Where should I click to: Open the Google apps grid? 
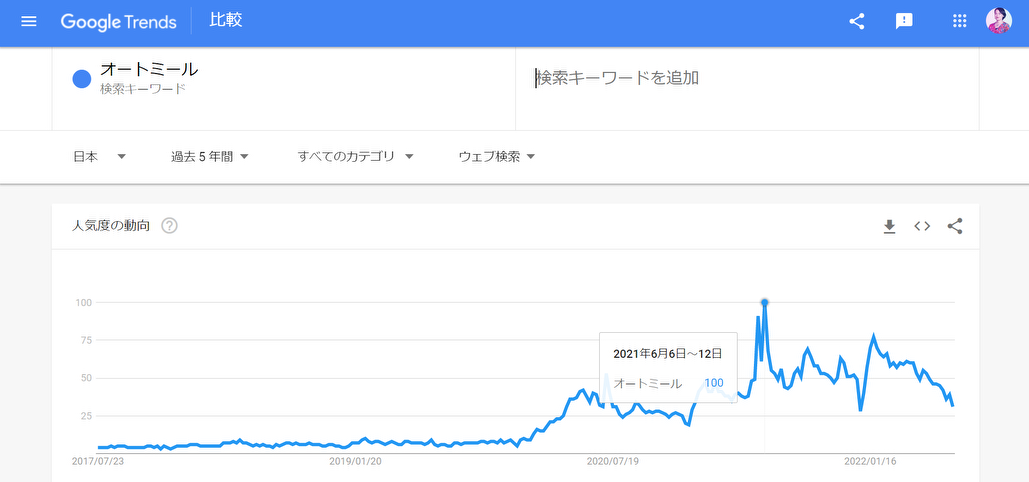[x=959, y=22]
